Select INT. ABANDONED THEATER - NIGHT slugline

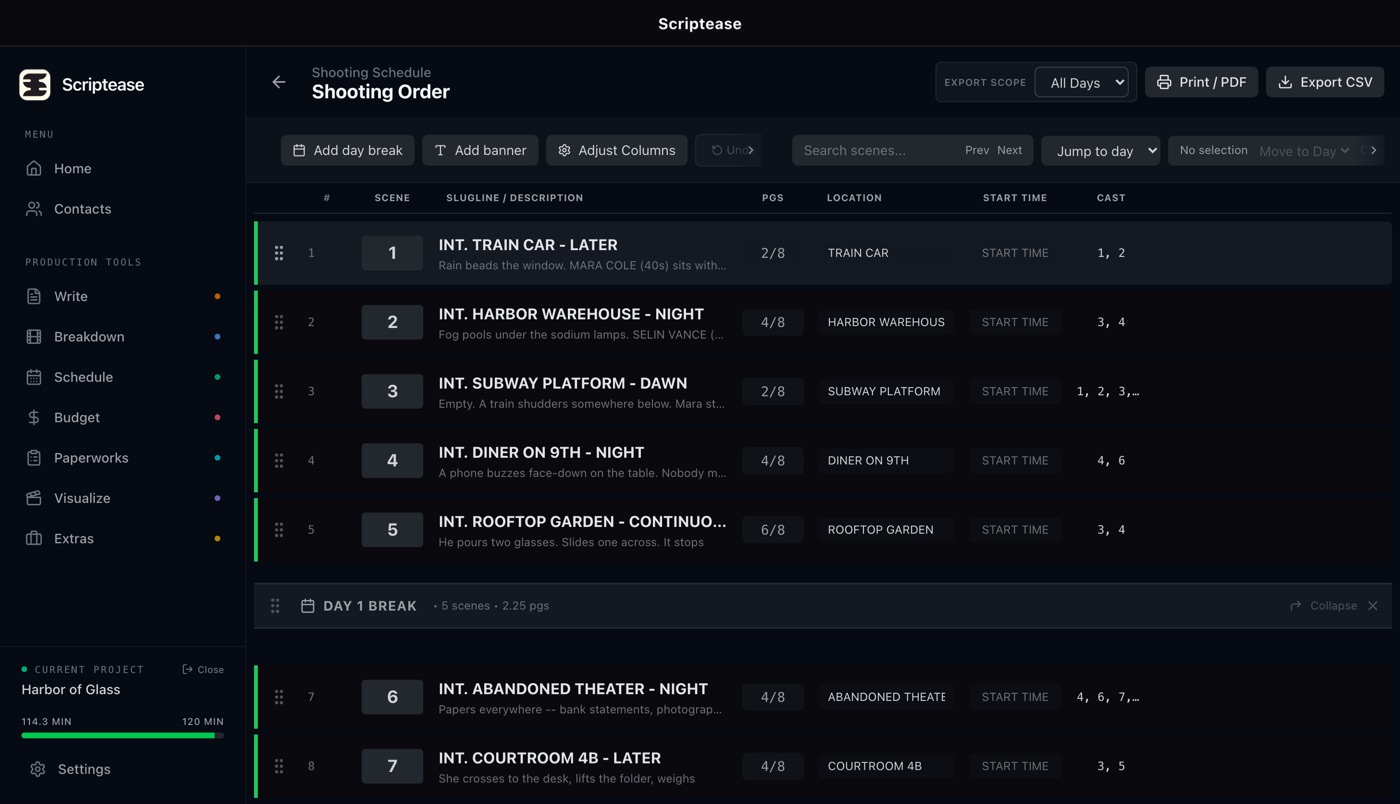[573, 689]
